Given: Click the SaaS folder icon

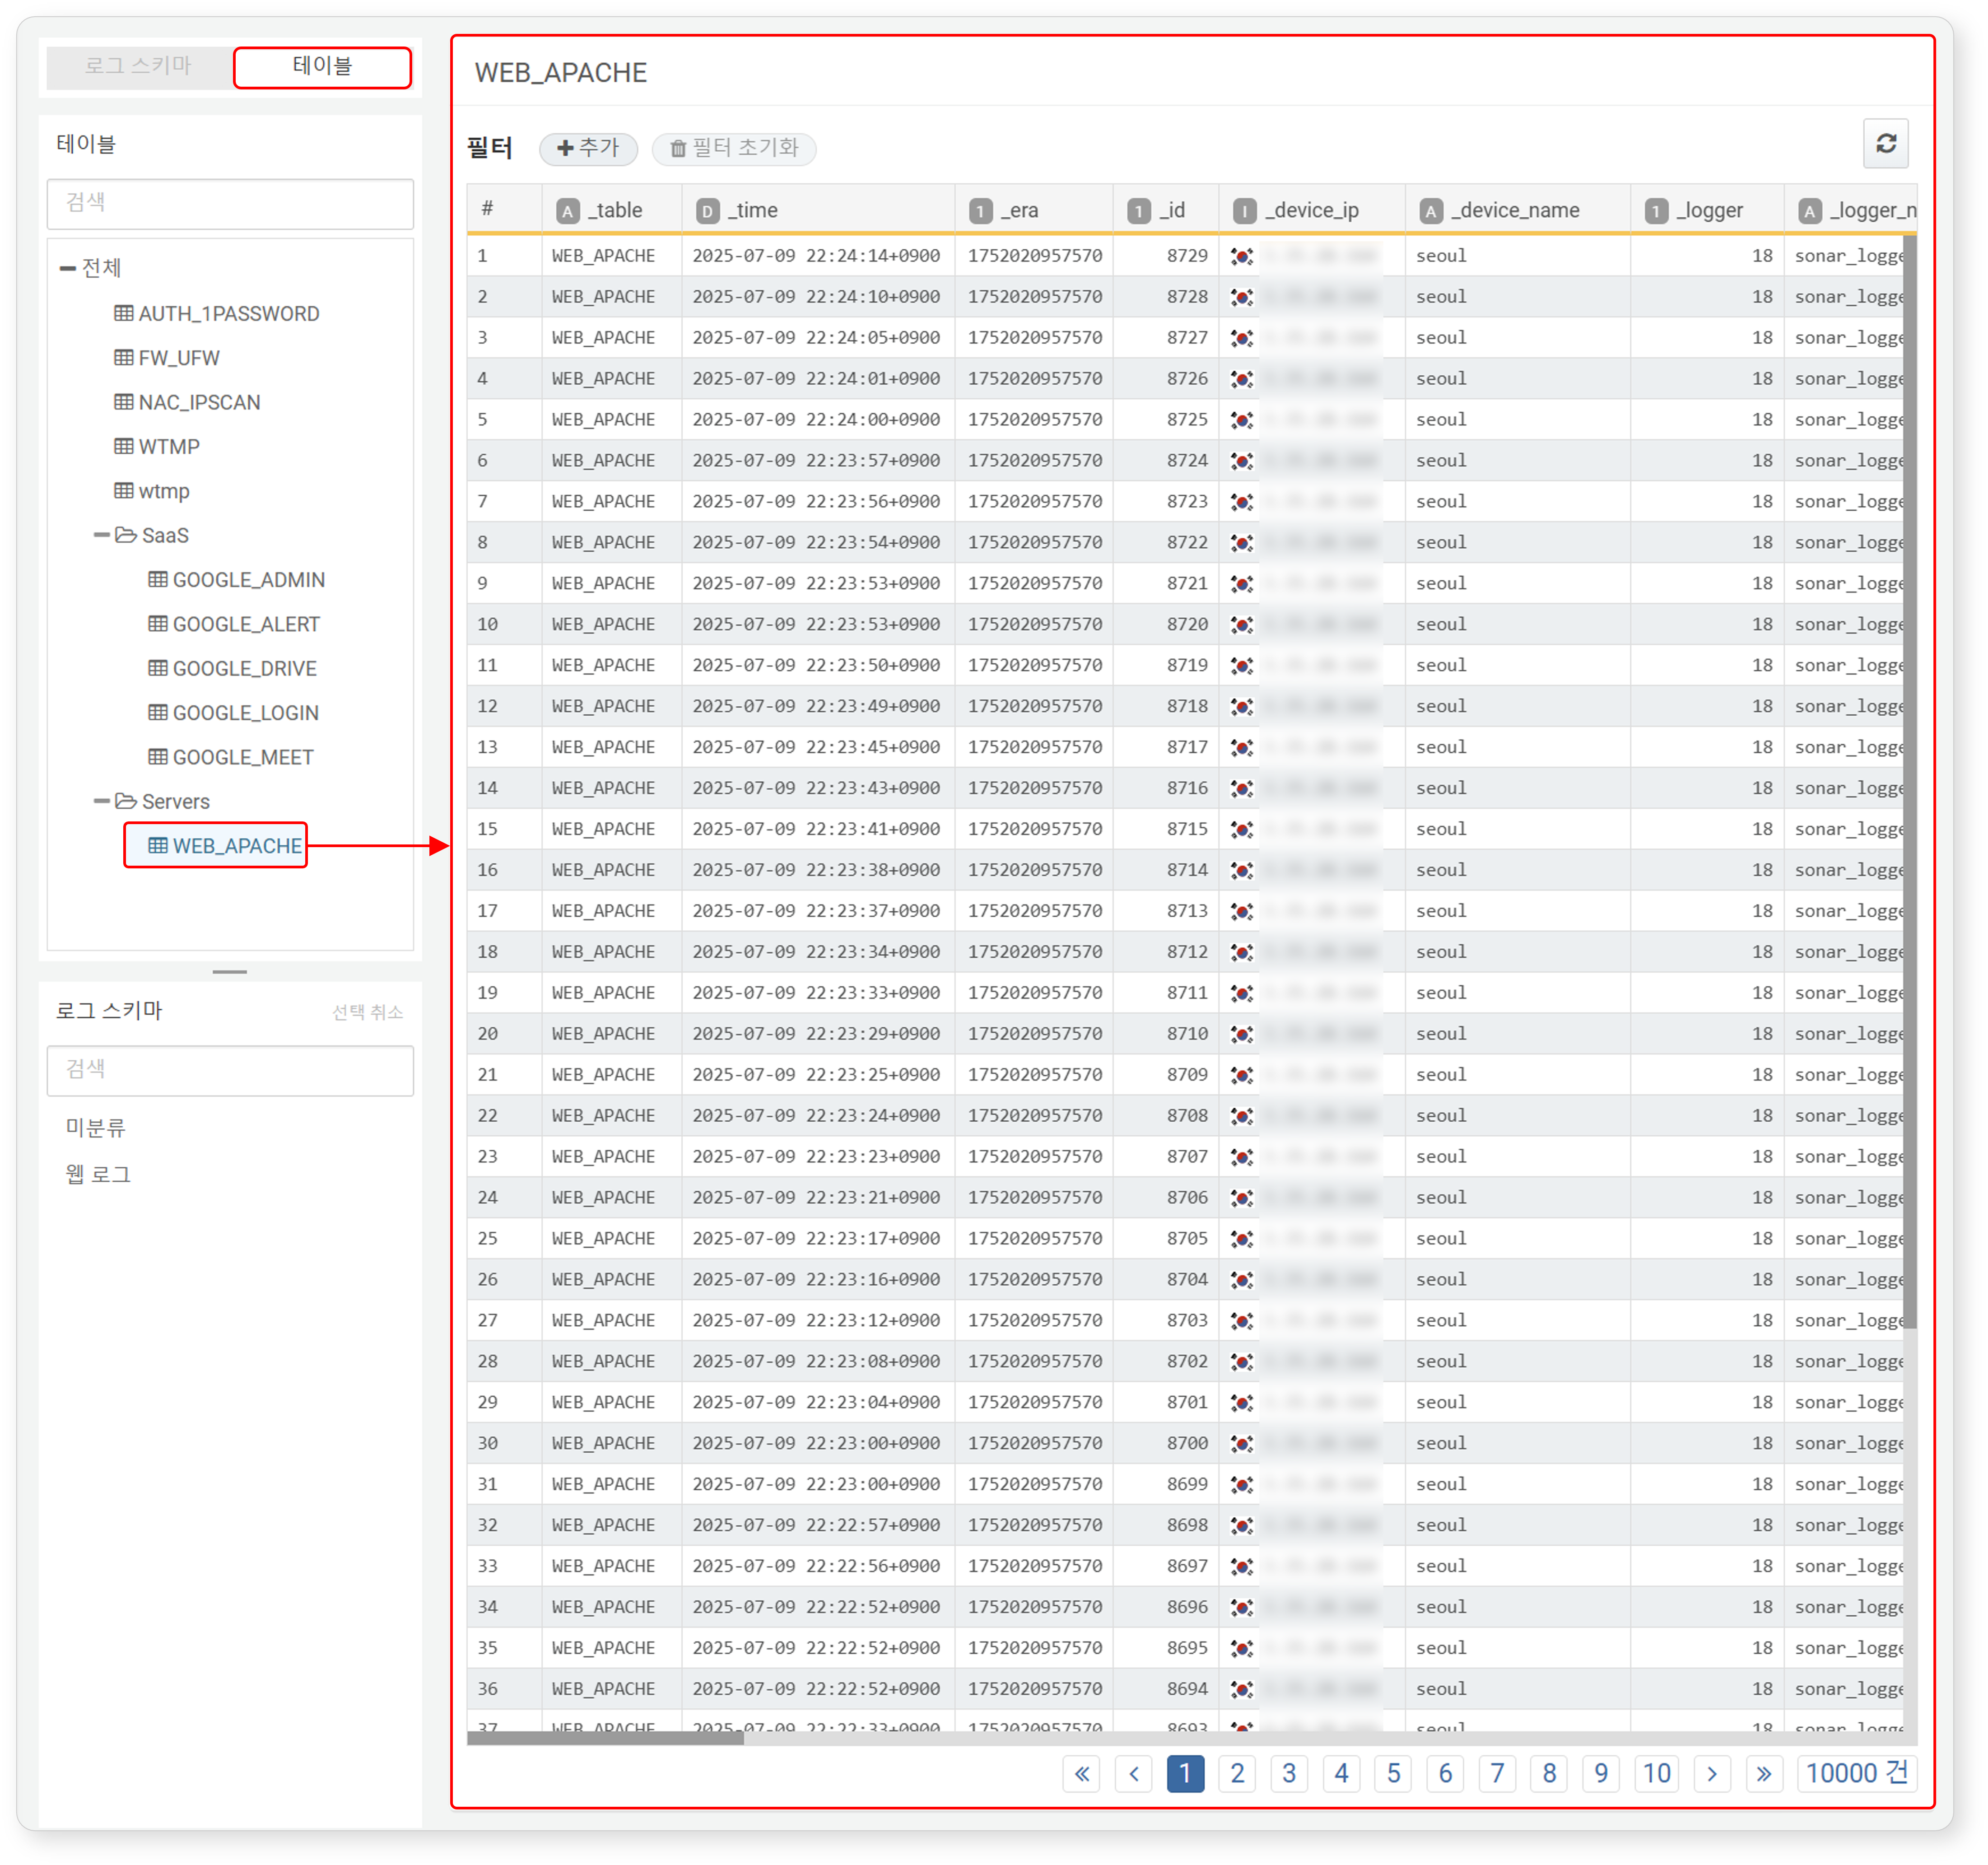Looking at the screenshot, I should 126,535.
